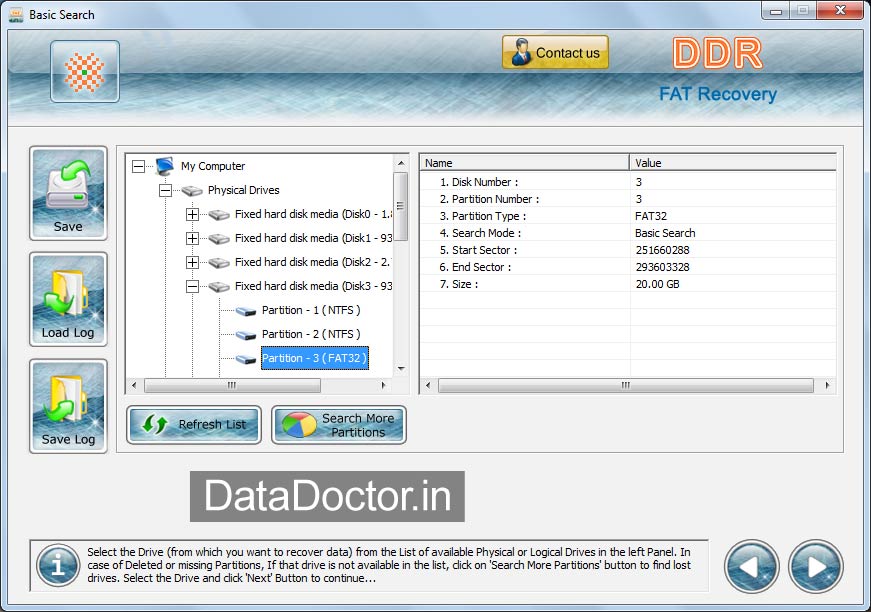The height and width of the screenshot is (612, 871).
Task: Click the '4. Search Mode :' row
Action: coord(628,233)
